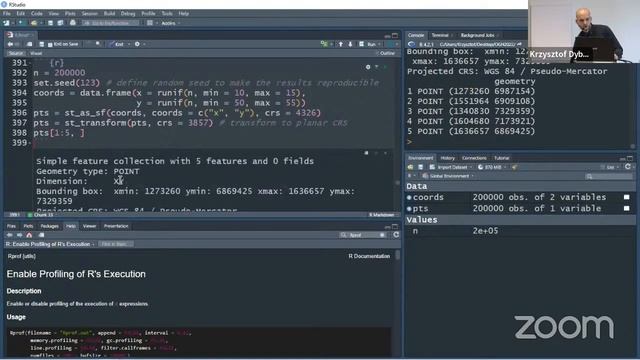Viewport: 640px width, 360px height.
Task: Open the Session menu
Action: coord(89,13)
